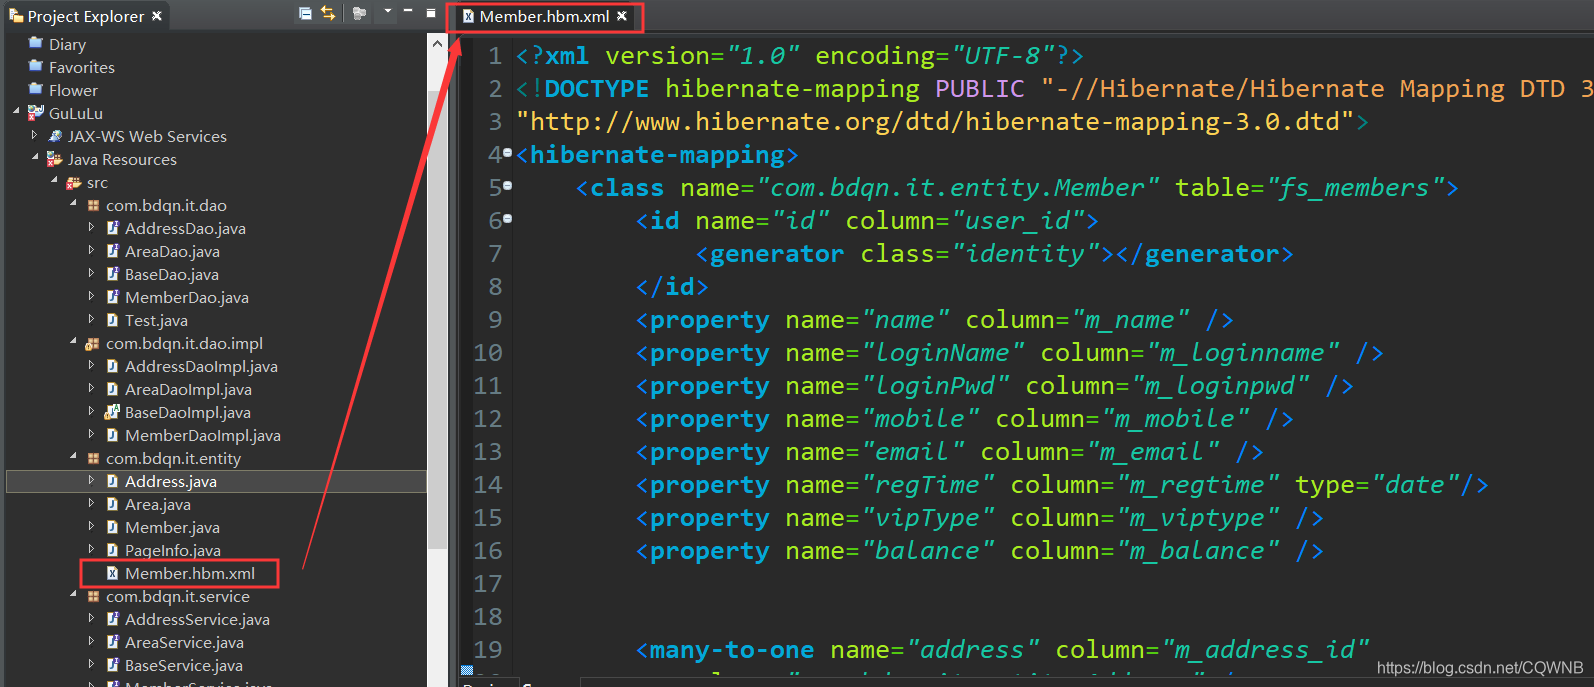This screenshot has height=687, width=1594.
Task: Expand the Address.java node
Action: (x=91, y=480)
